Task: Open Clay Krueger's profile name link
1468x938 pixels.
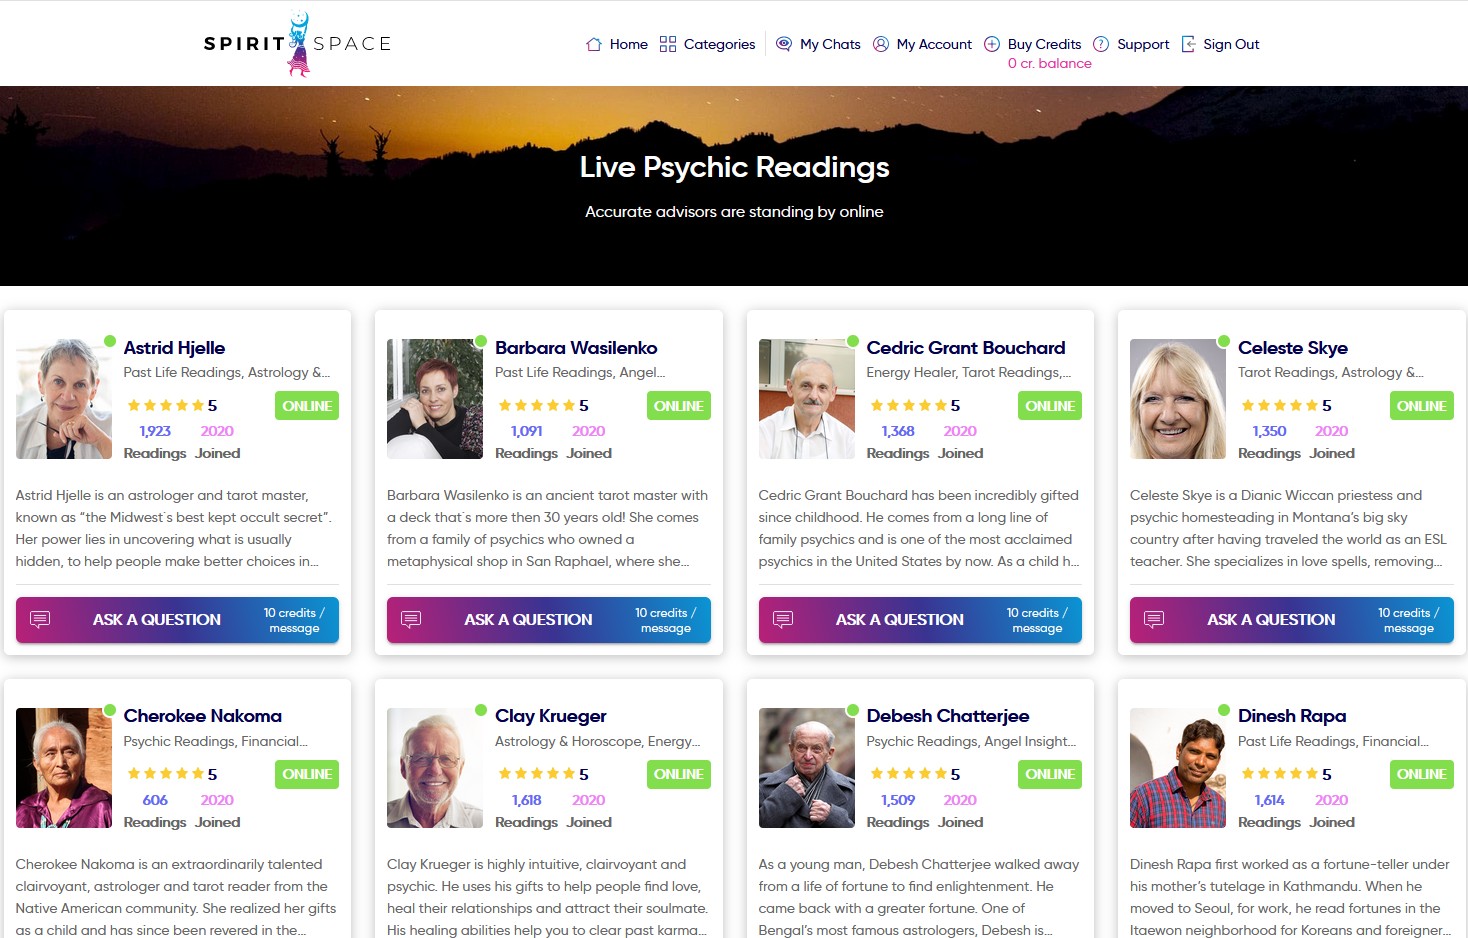Action: (551, 716)
